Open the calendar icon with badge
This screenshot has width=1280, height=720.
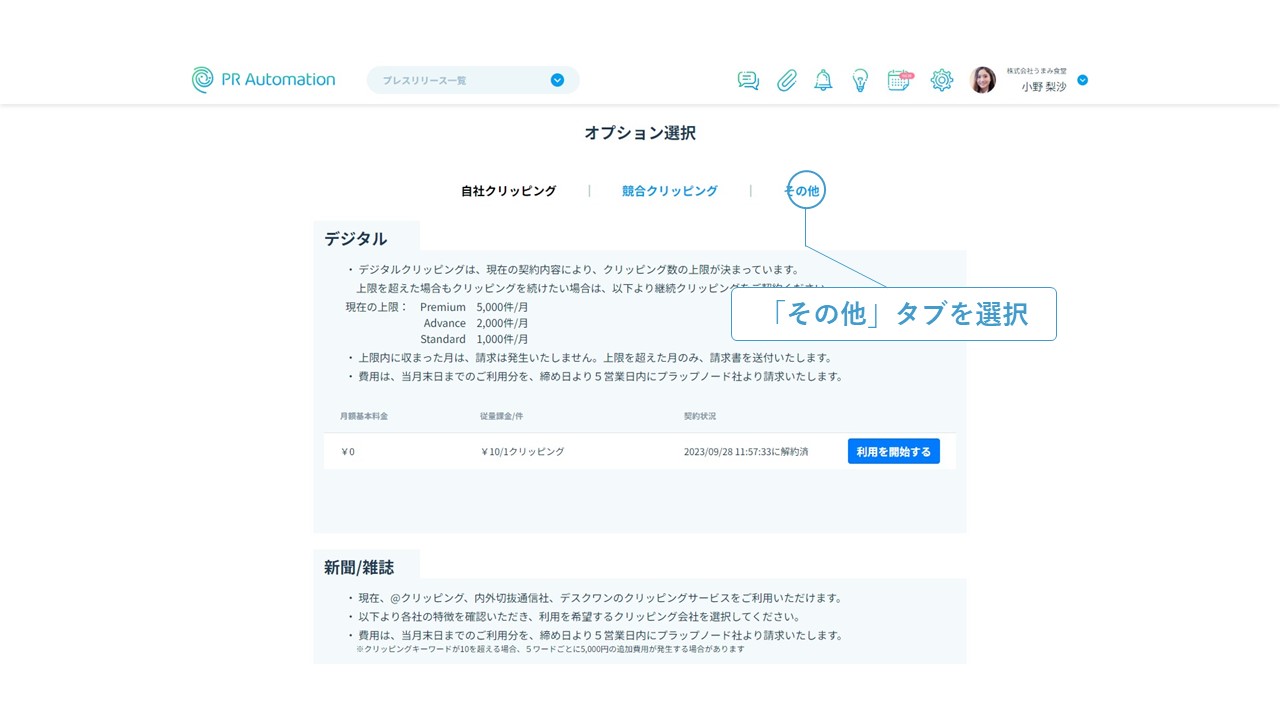click(900, 81)
